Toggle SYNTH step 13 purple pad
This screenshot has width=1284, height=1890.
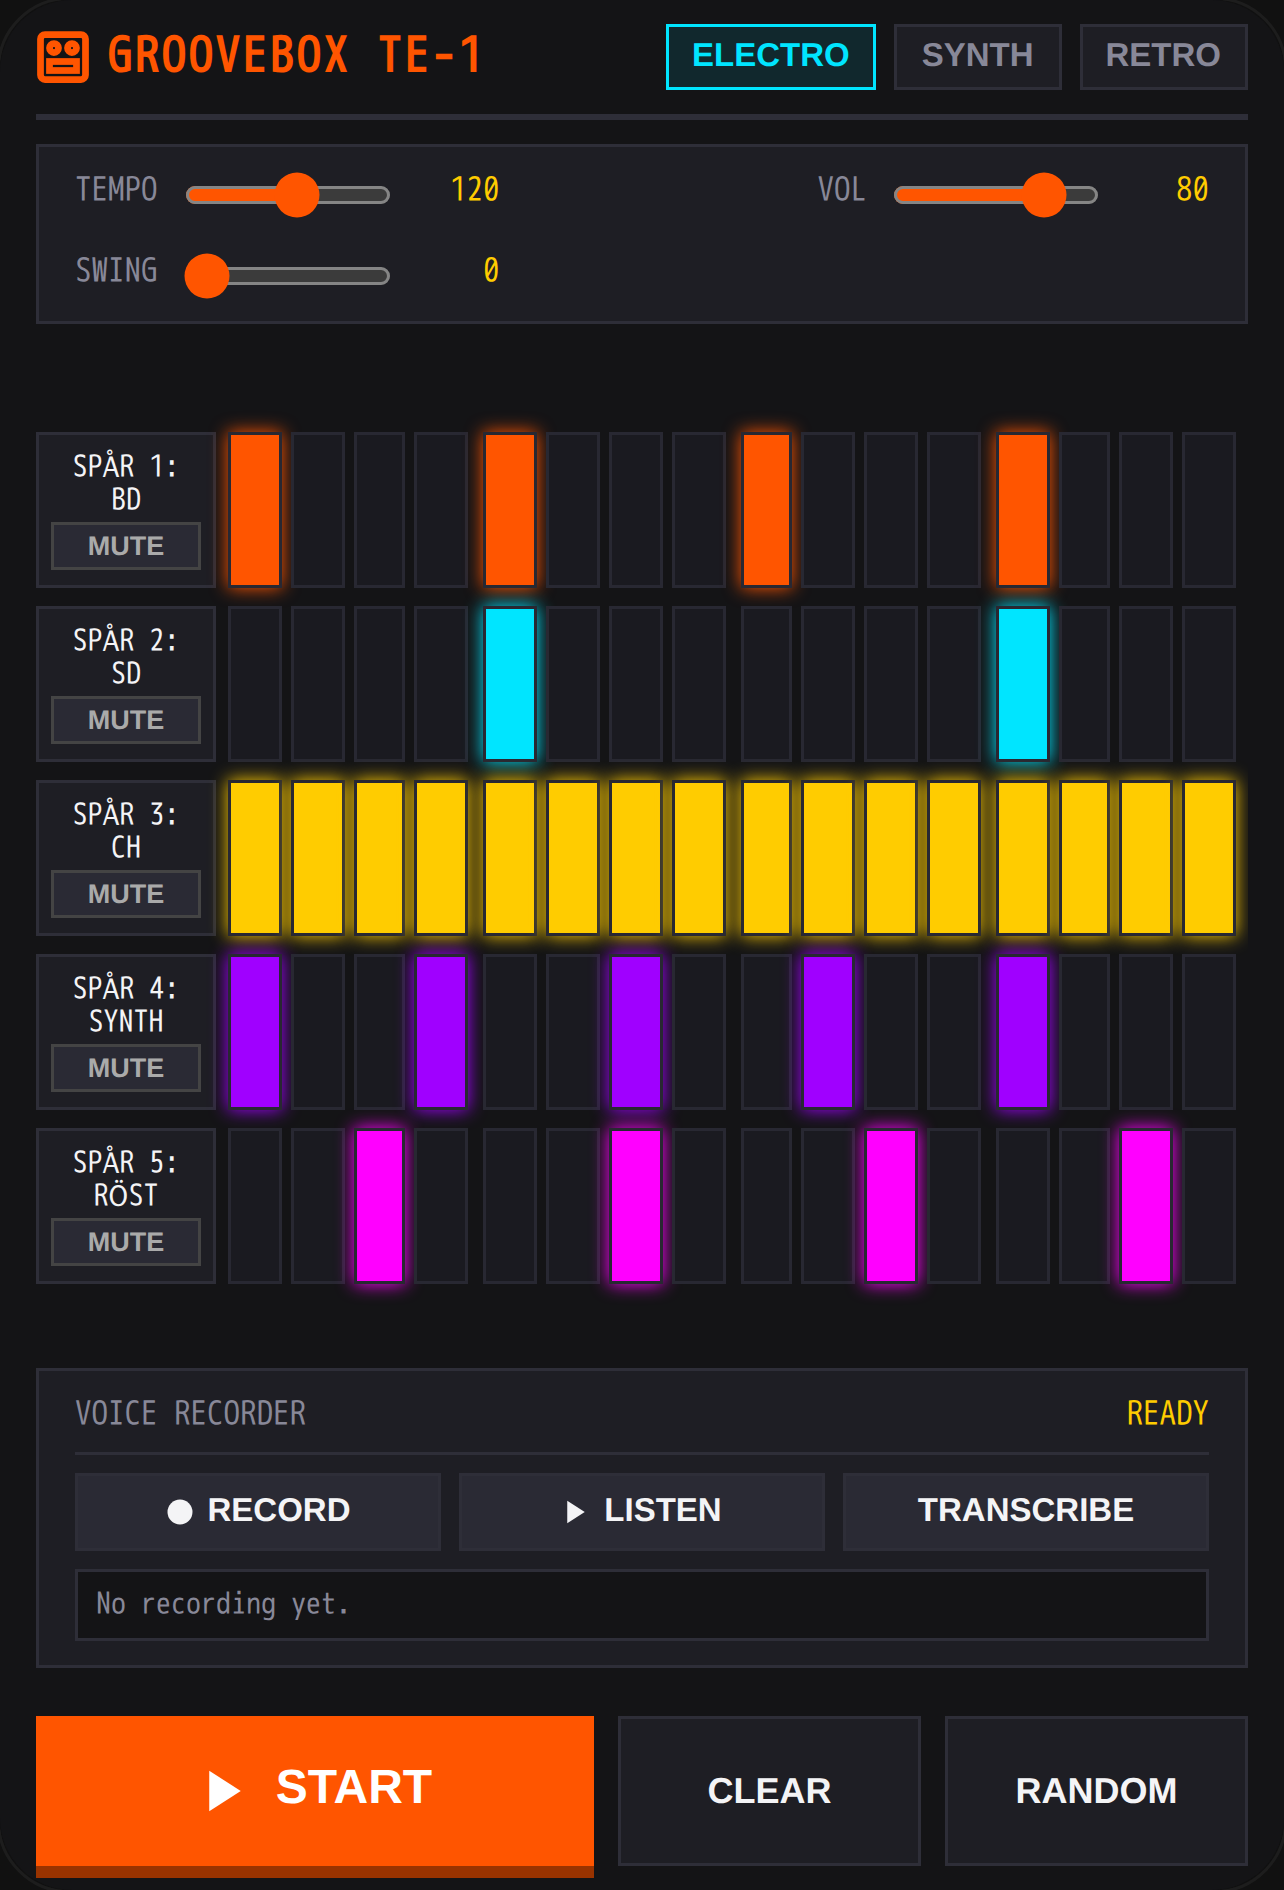point(1023,1032)
